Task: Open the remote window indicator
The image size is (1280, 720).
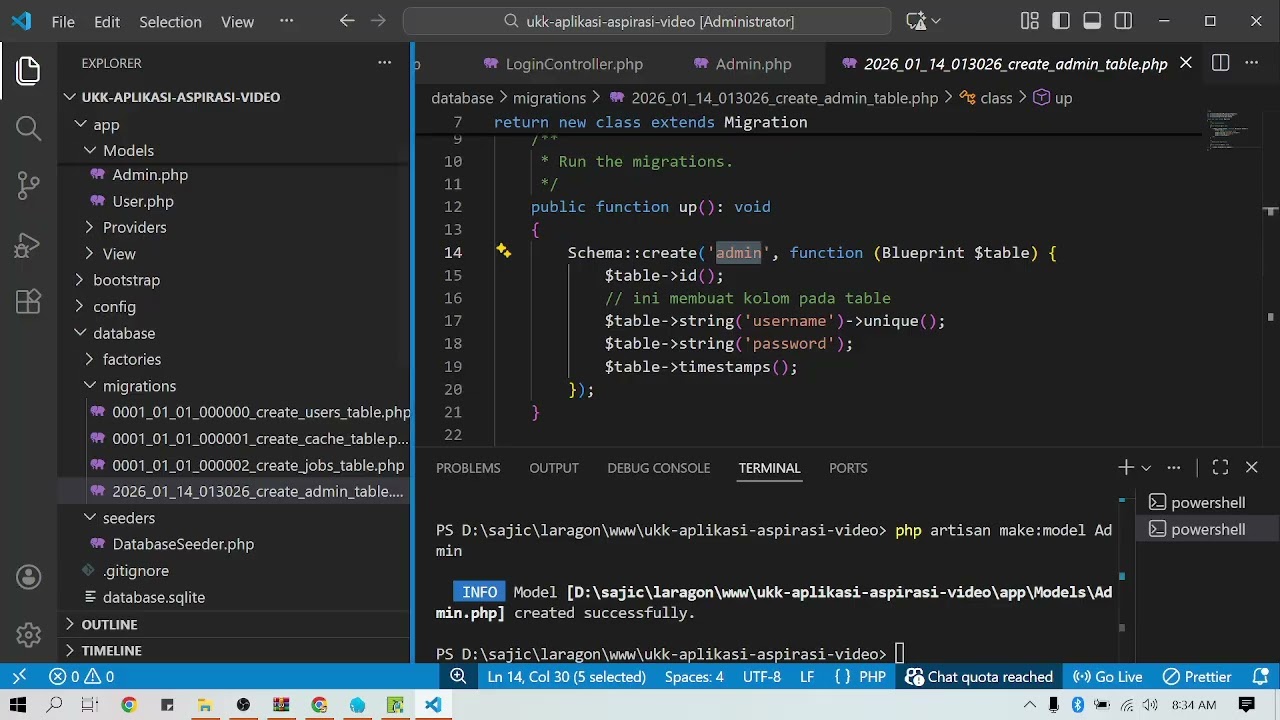Action: [x=19, y=677]
